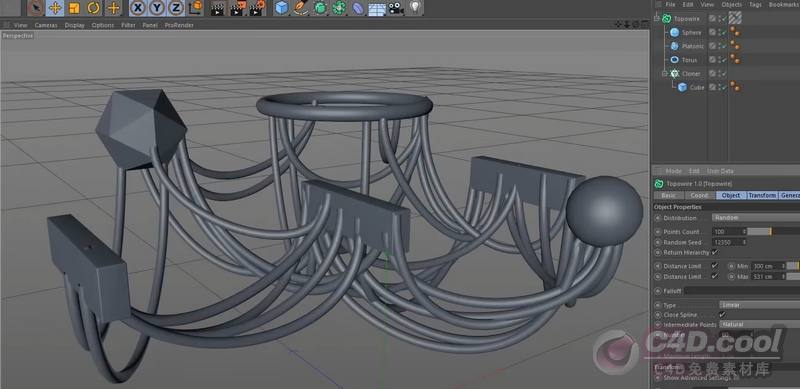Open viewport Filter menu
Viewport: 800px width, 389px height.
click(x=129, y=25)
